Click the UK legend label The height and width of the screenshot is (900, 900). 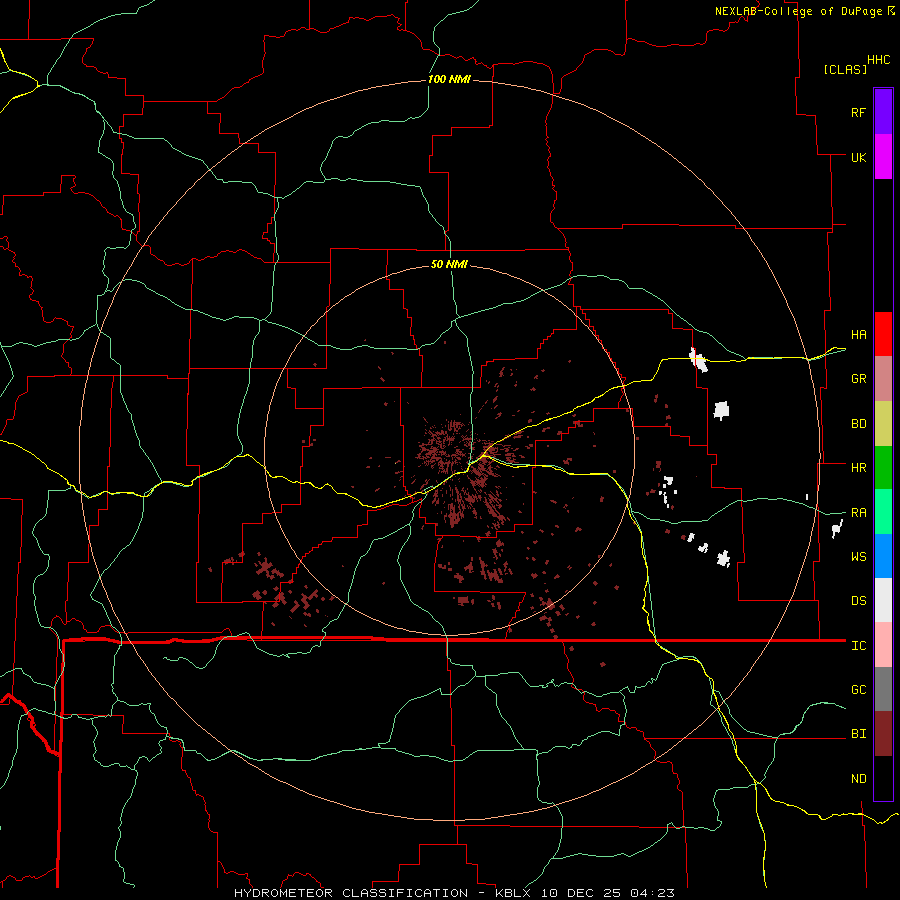coord(858,157)
